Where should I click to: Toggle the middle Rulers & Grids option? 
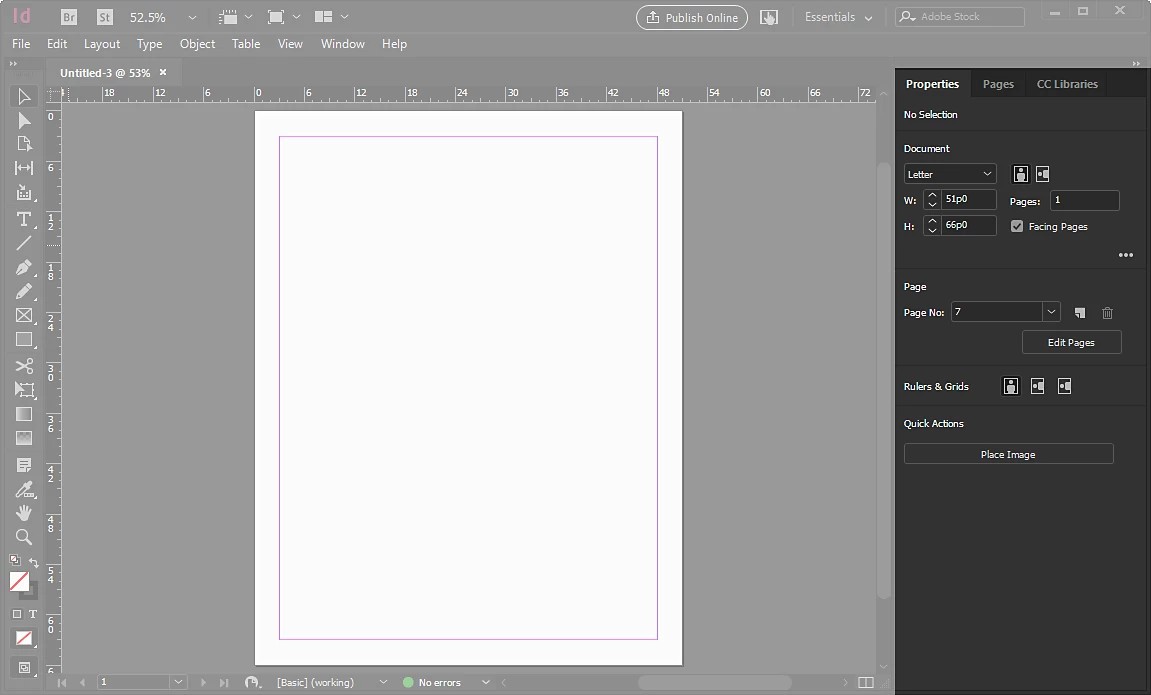[x=1037, y=386]
